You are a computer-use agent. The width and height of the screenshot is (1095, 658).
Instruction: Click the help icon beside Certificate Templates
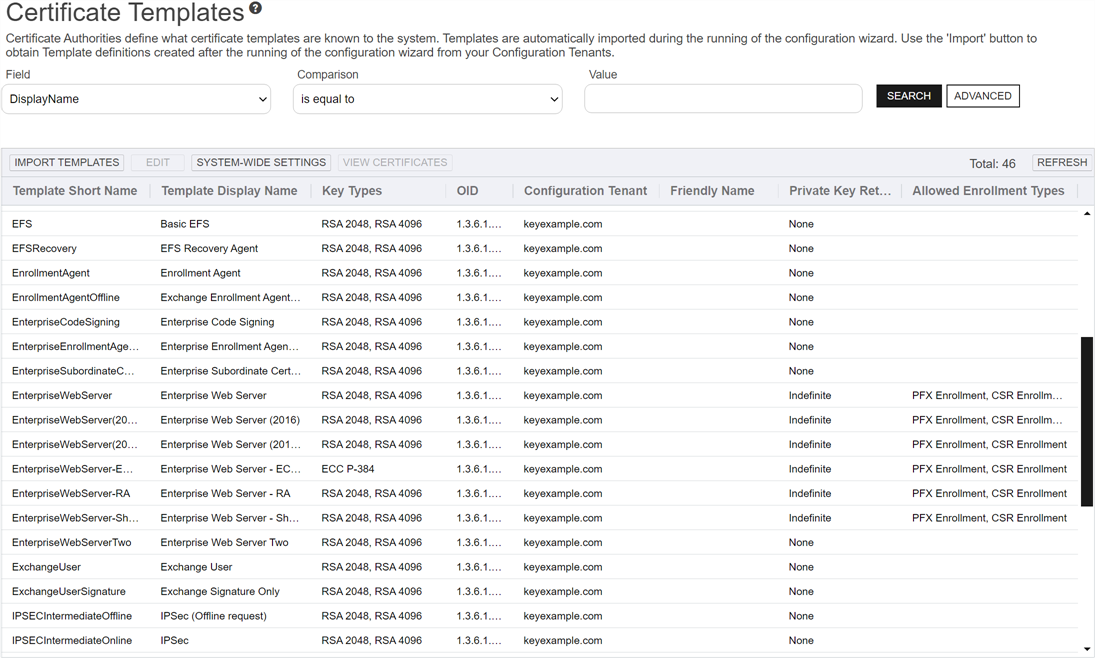point(256,9)
